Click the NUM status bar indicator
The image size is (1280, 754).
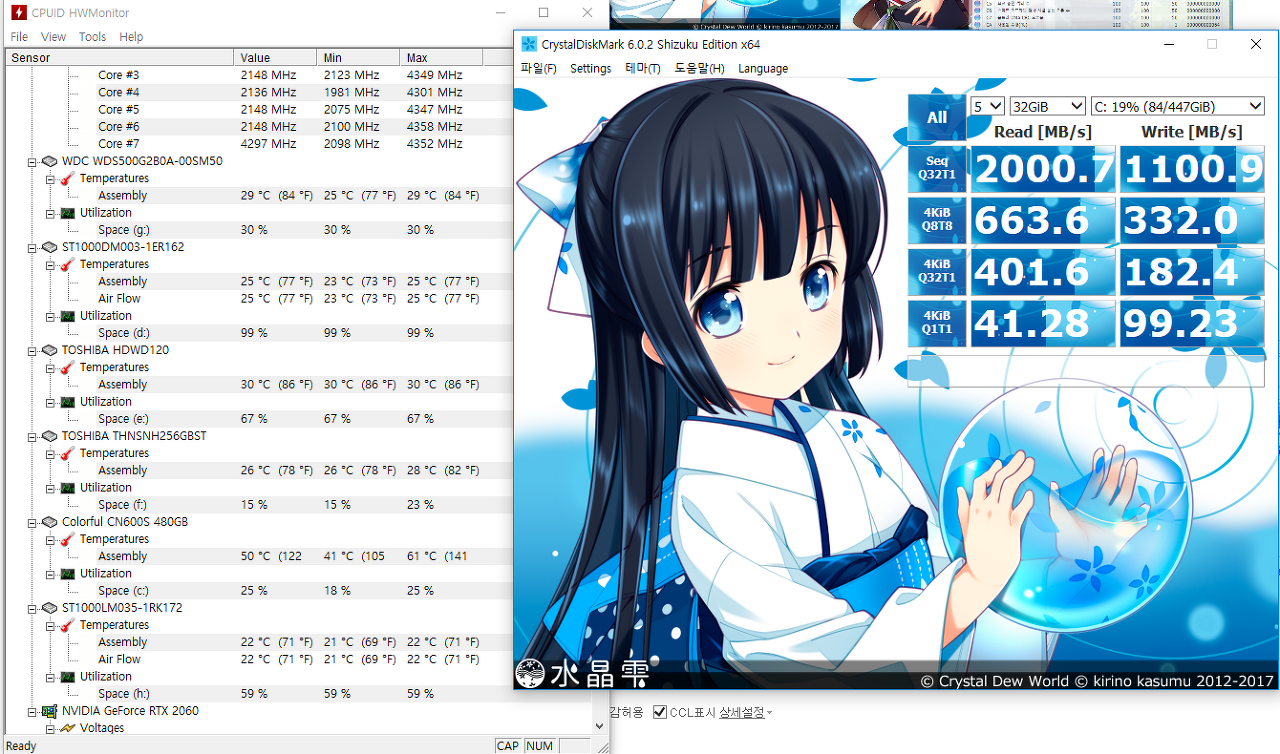(x=539, y=746)
